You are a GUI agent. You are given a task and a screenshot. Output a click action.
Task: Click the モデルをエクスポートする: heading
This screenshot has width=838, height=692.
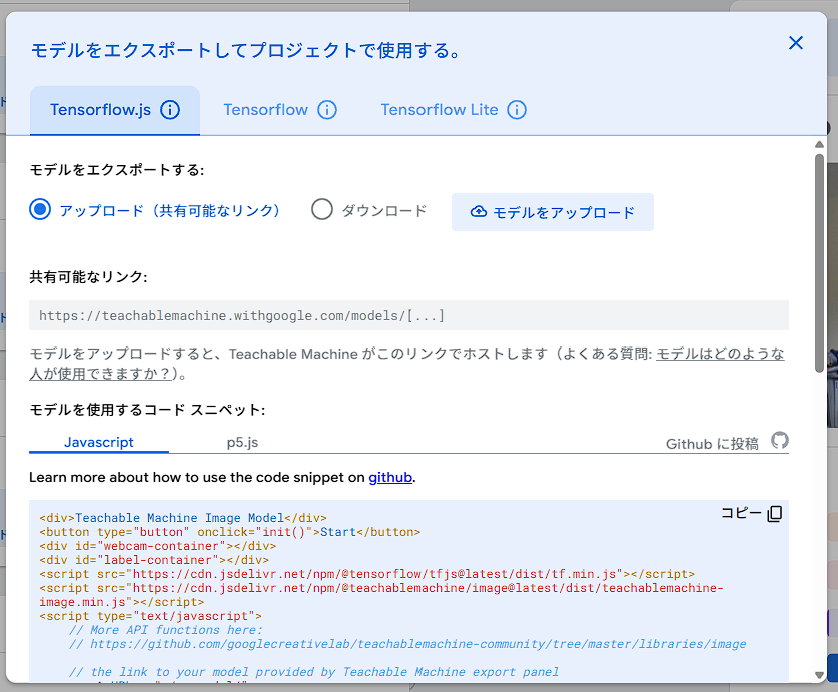[117, 170]
